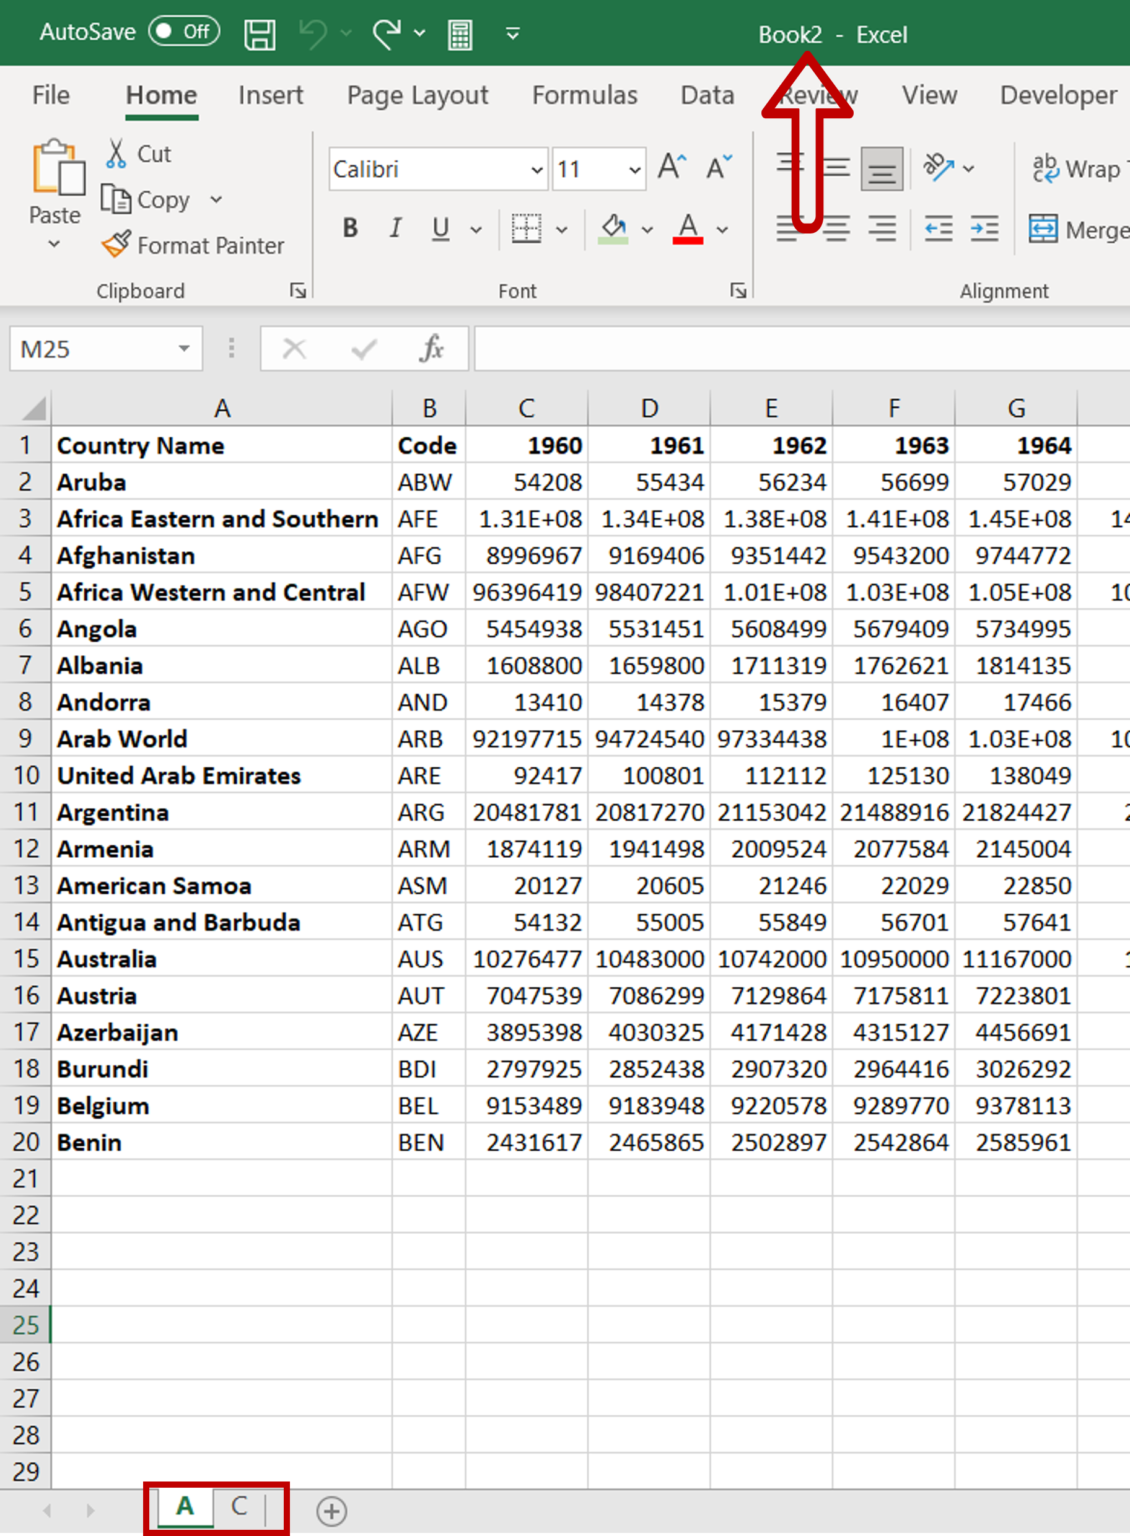Click the Undo icon
The image size is (1130, 1536).
(x=313, y=32)
